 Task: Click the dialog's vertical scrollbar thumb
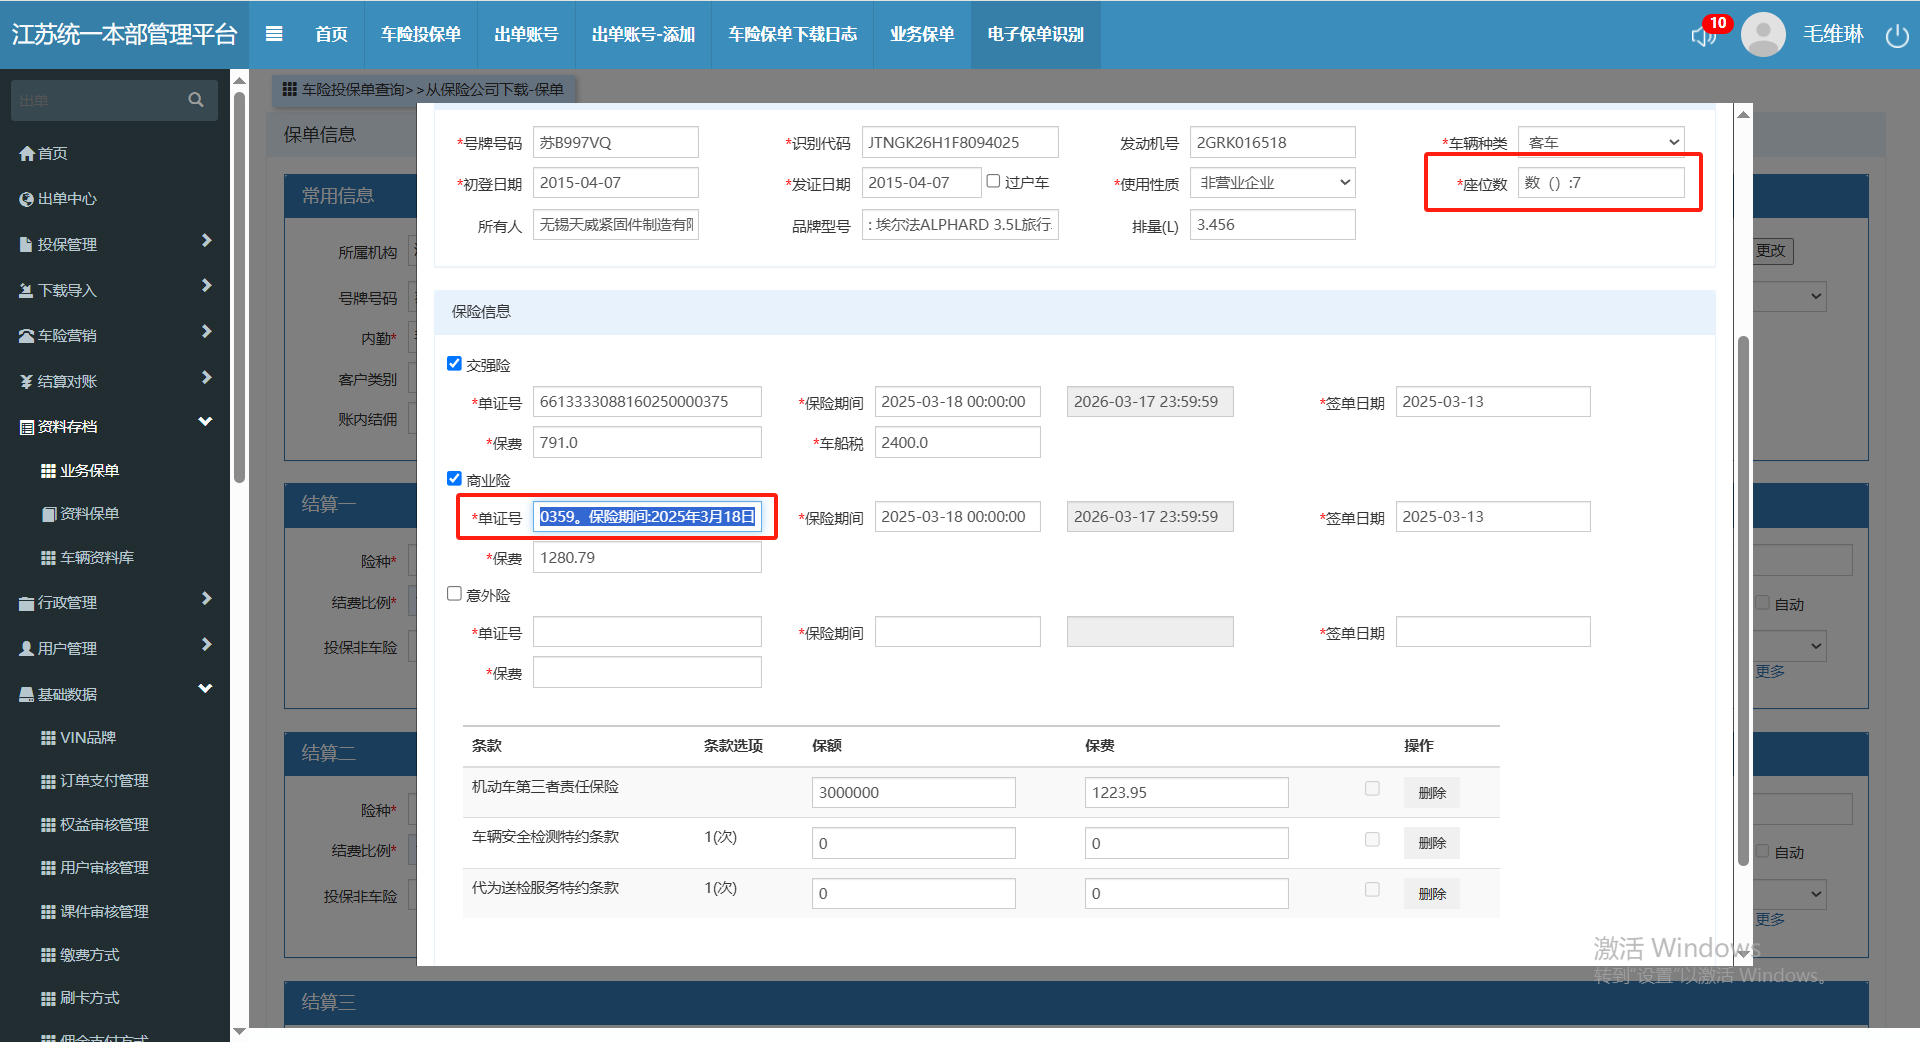(x=1743, y=600)
